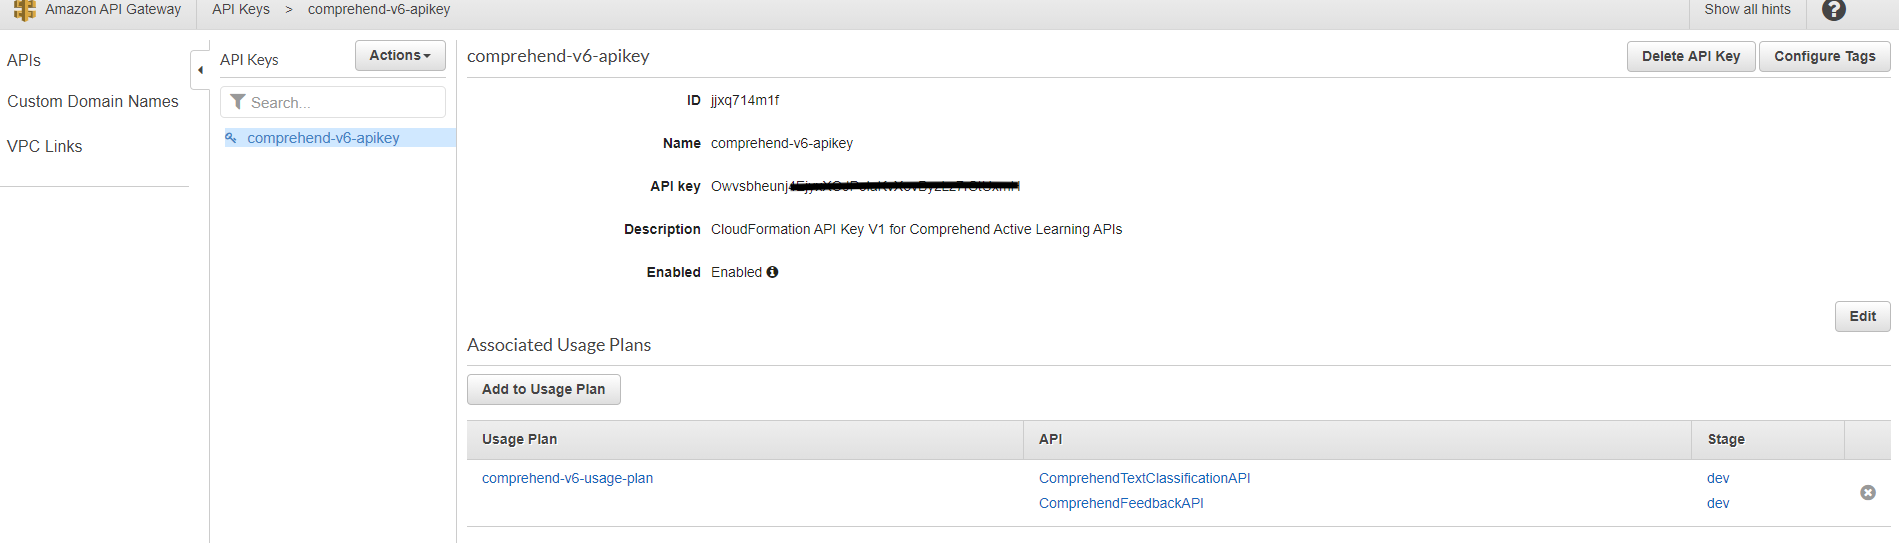The height and width of the screenshot is (543, 1899).
Task: Click the info icon next to Enabled
Action: [772, 272]
